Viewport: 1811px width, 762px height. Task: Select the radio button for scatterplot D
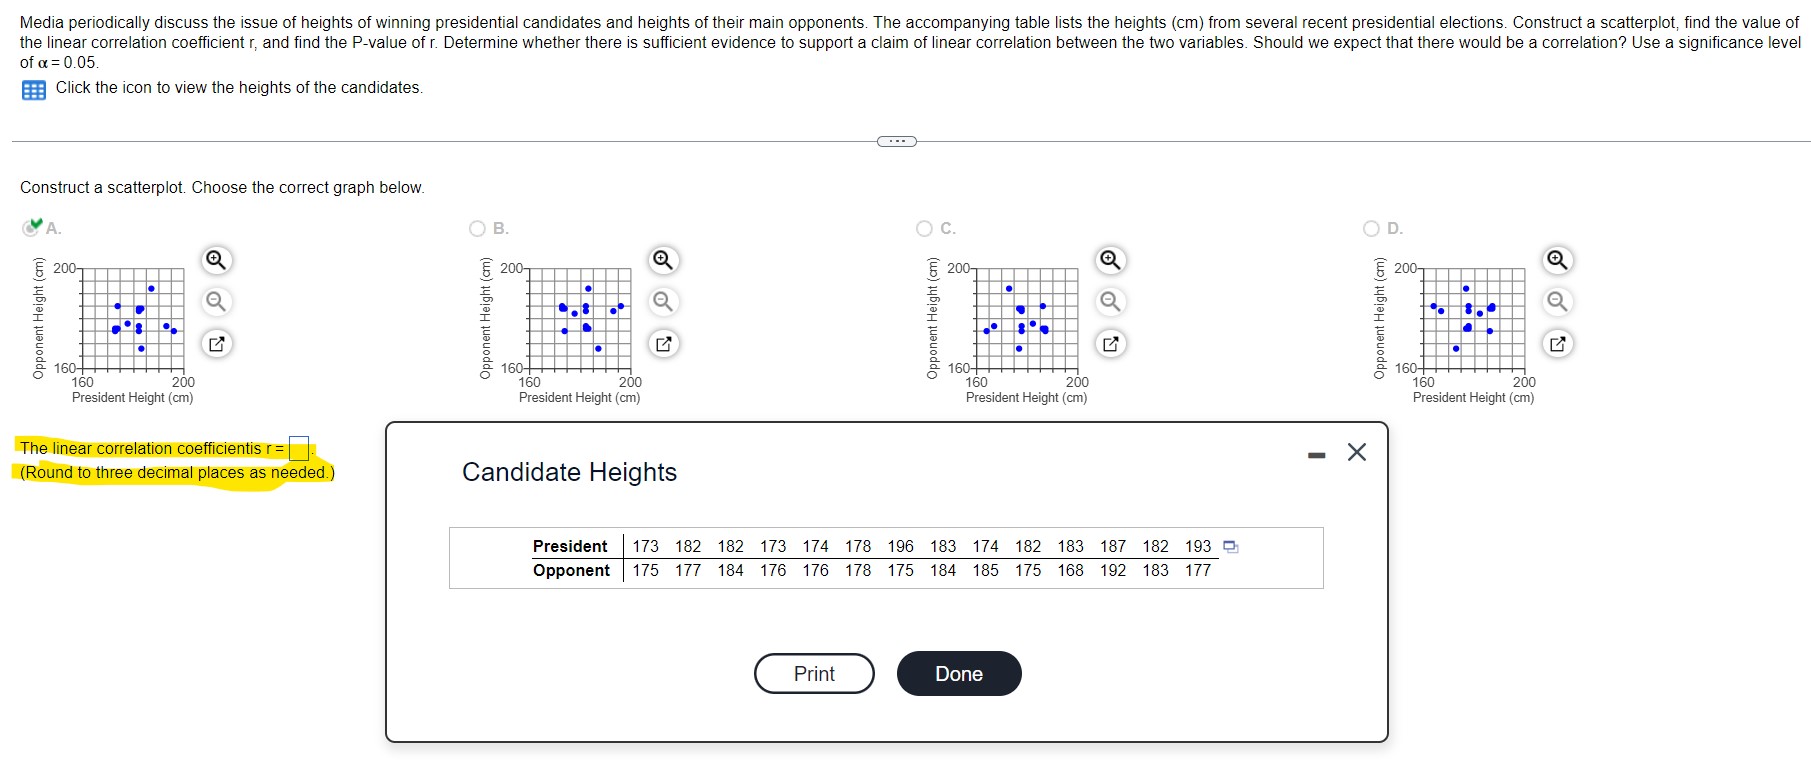click(1370, 227)
